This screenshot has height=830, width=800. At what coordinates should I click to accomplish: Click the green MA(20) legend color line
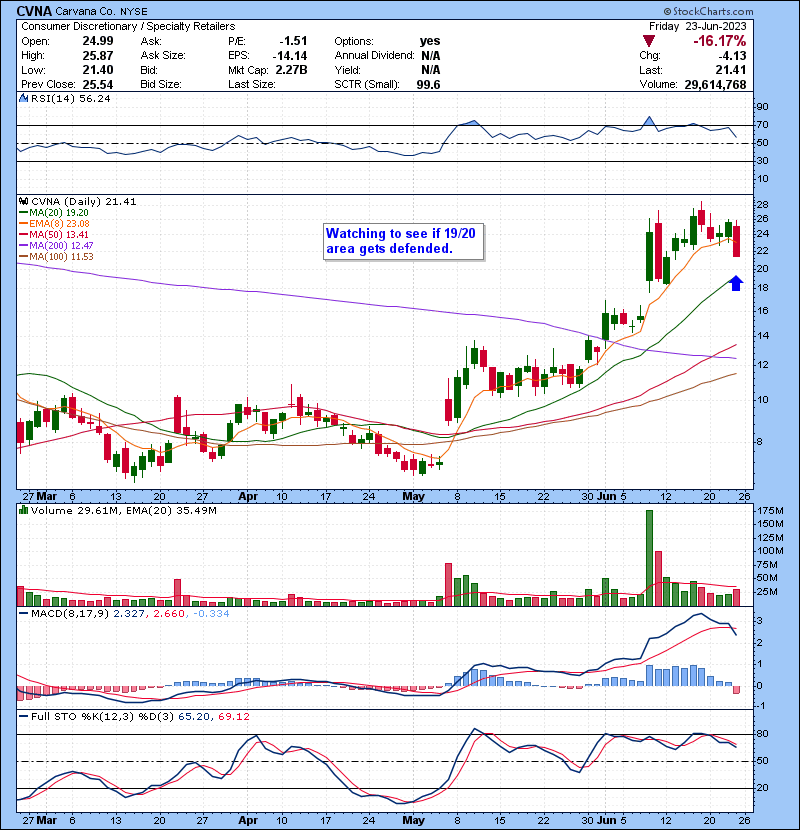click(23, 213)
